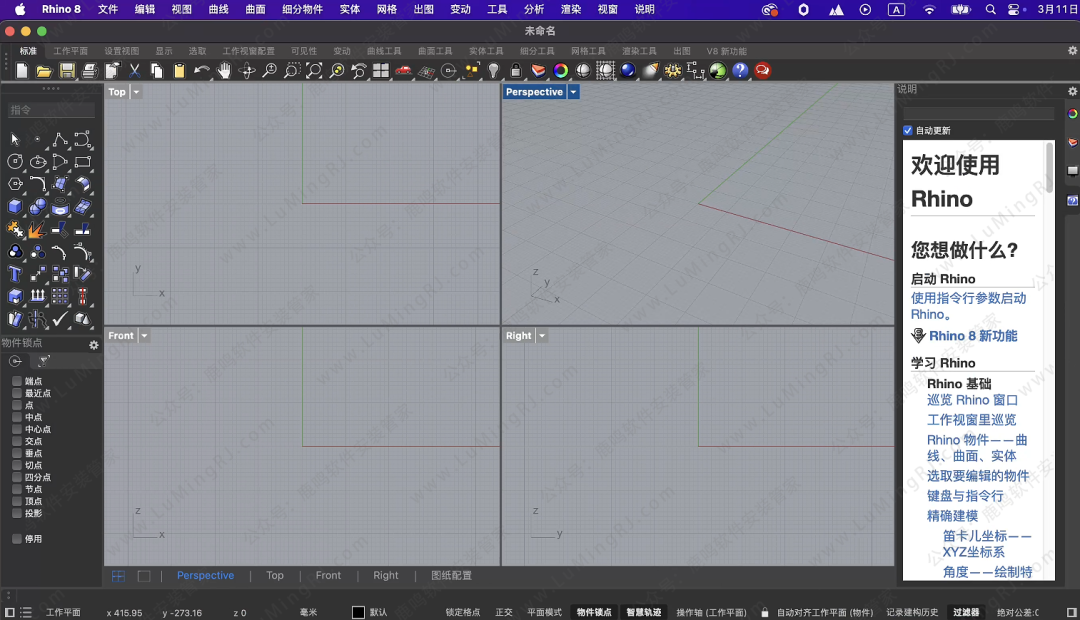Open the Perspective viewport dropdown arrow
The width and height of the screenshot is (1080, 620).
point(573,92)
